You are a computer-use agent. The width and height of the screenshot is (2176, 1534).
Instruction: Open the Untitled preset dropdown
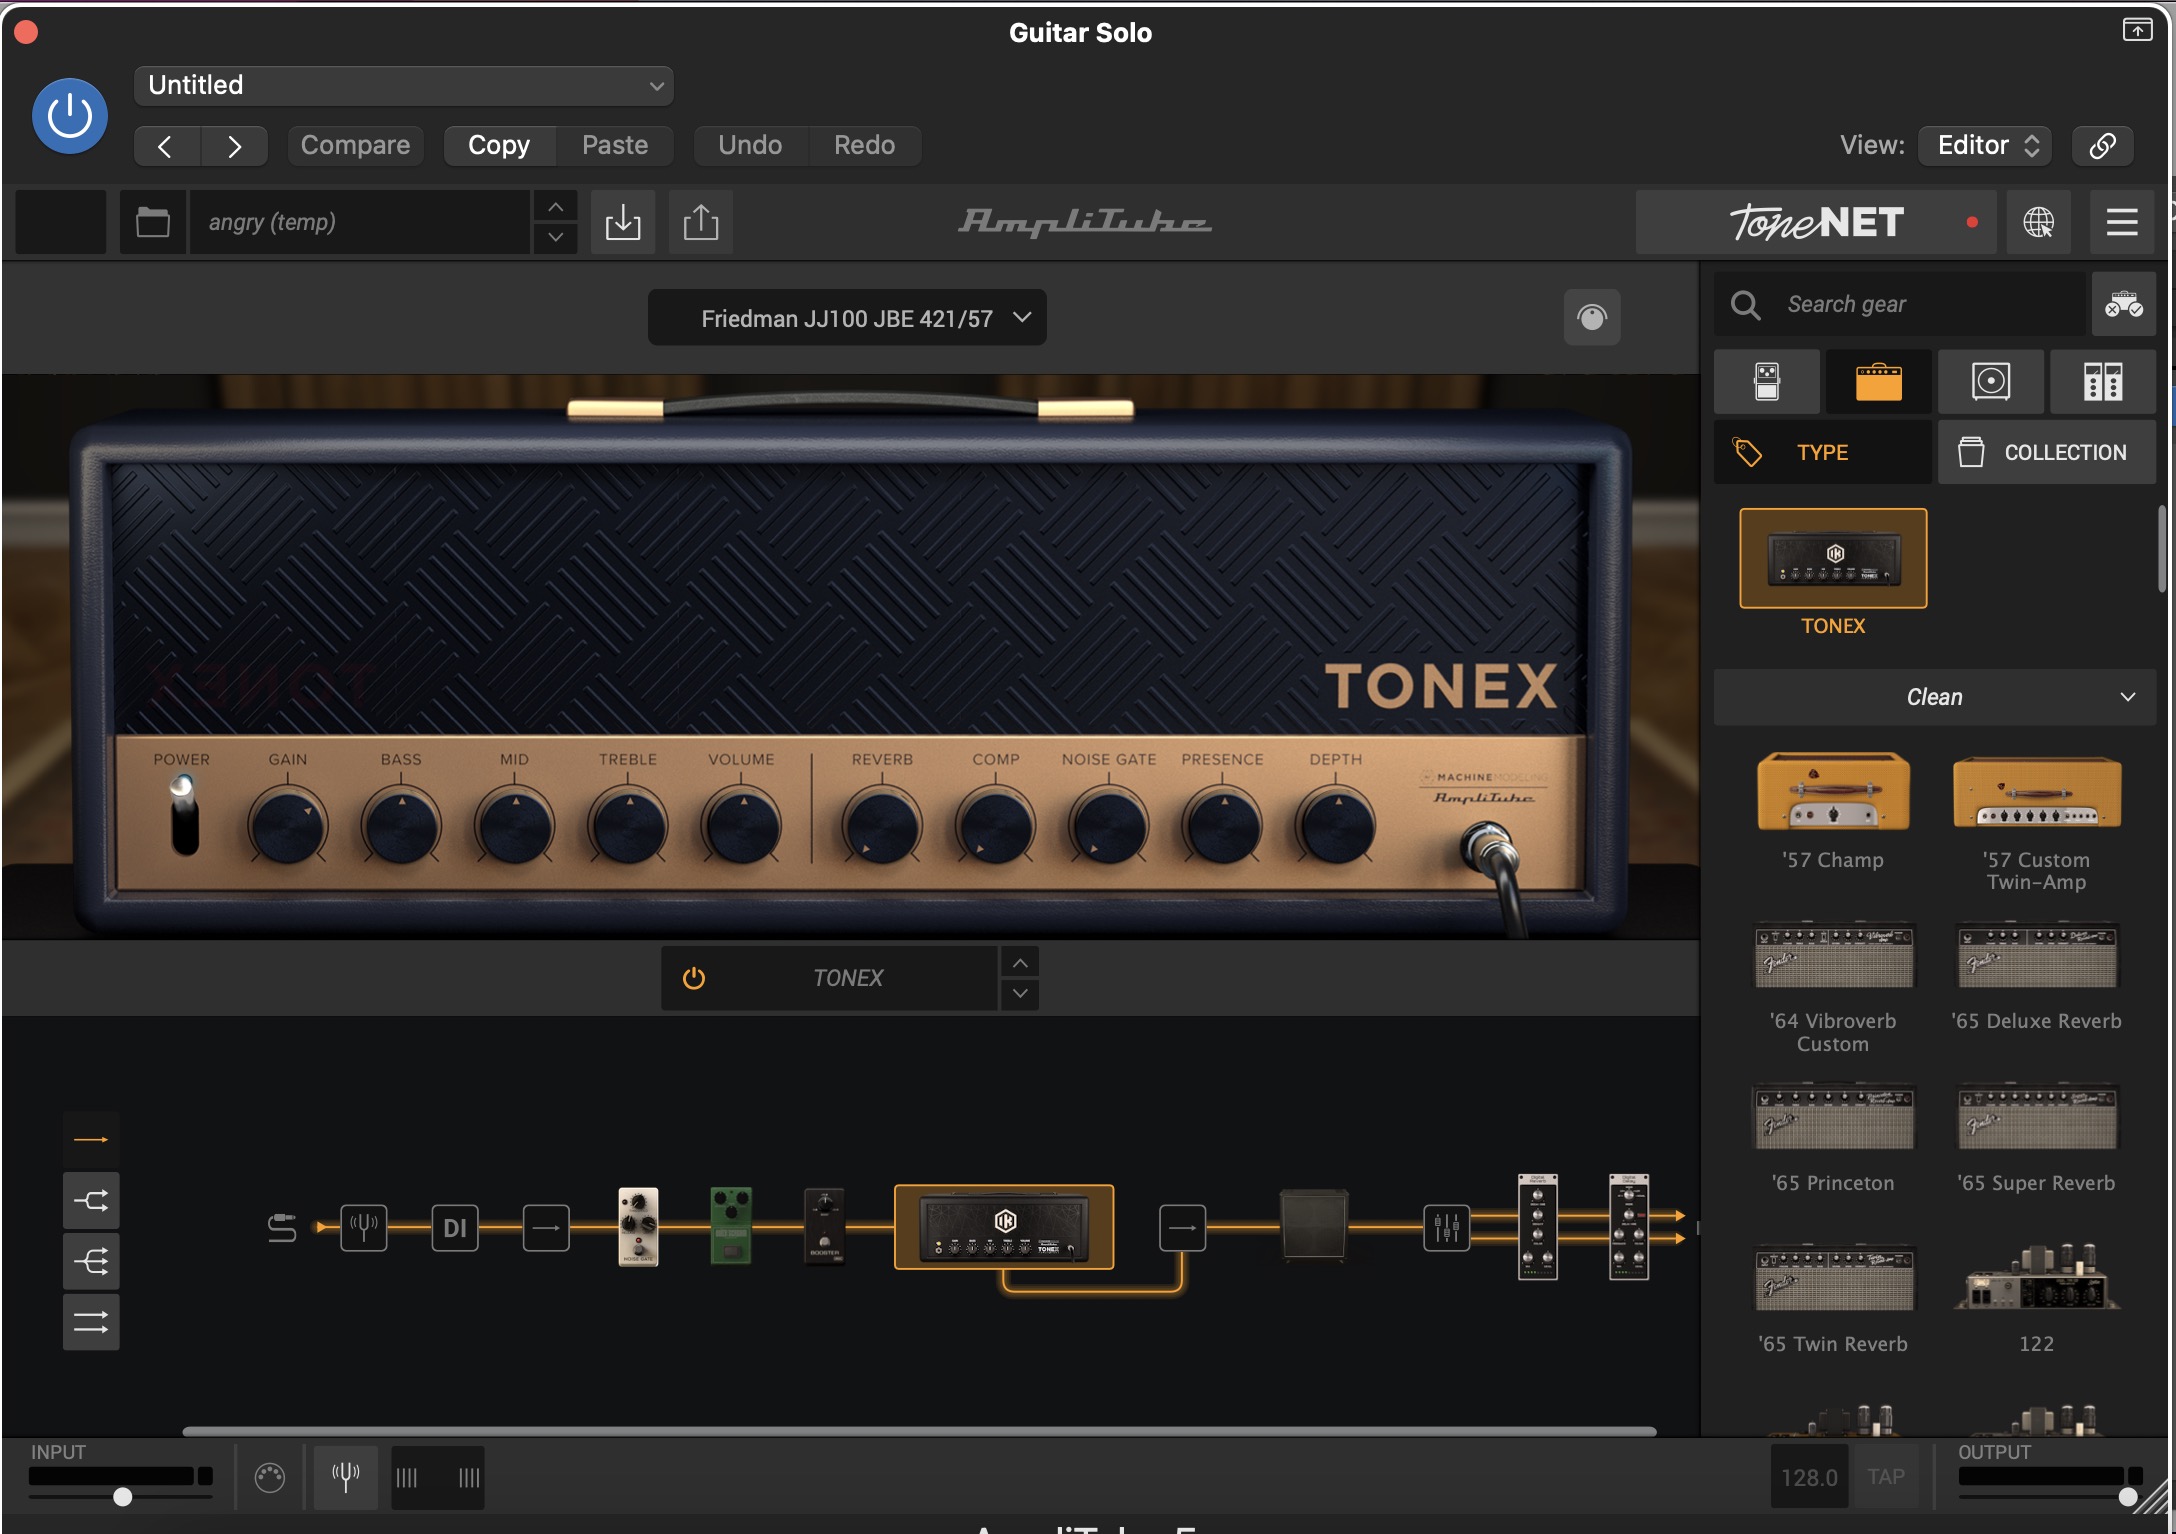(x=403, y=85)
